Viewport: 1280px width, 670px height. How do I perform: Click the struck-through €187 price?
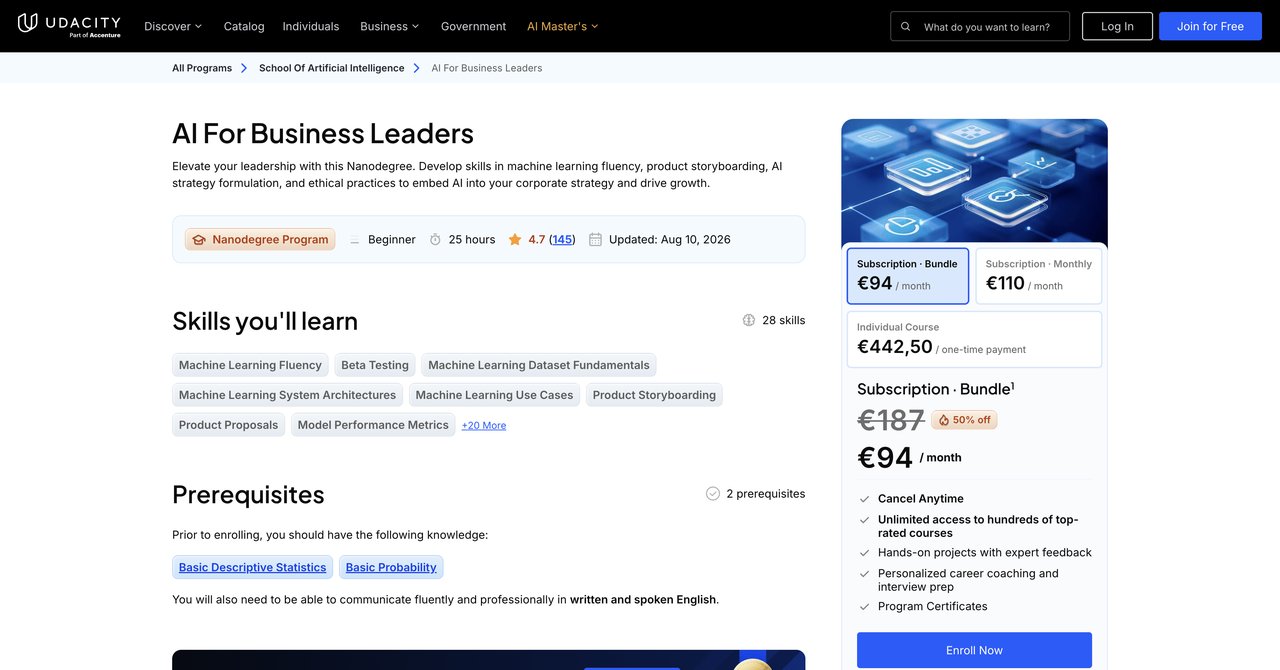pos(891,420)
